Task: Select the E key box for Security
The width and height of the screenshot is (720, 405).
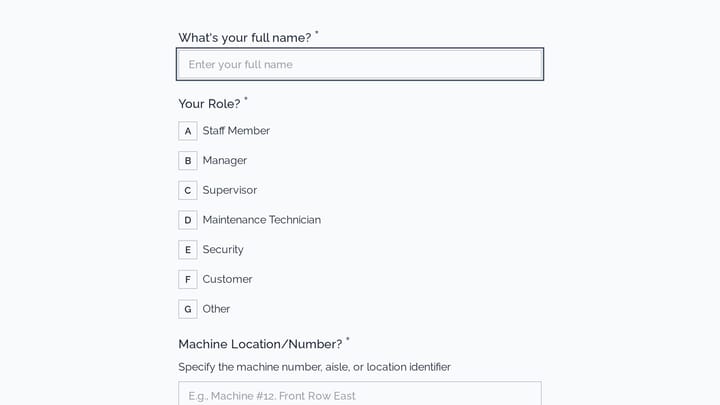Action: click(x=188, y=250)
